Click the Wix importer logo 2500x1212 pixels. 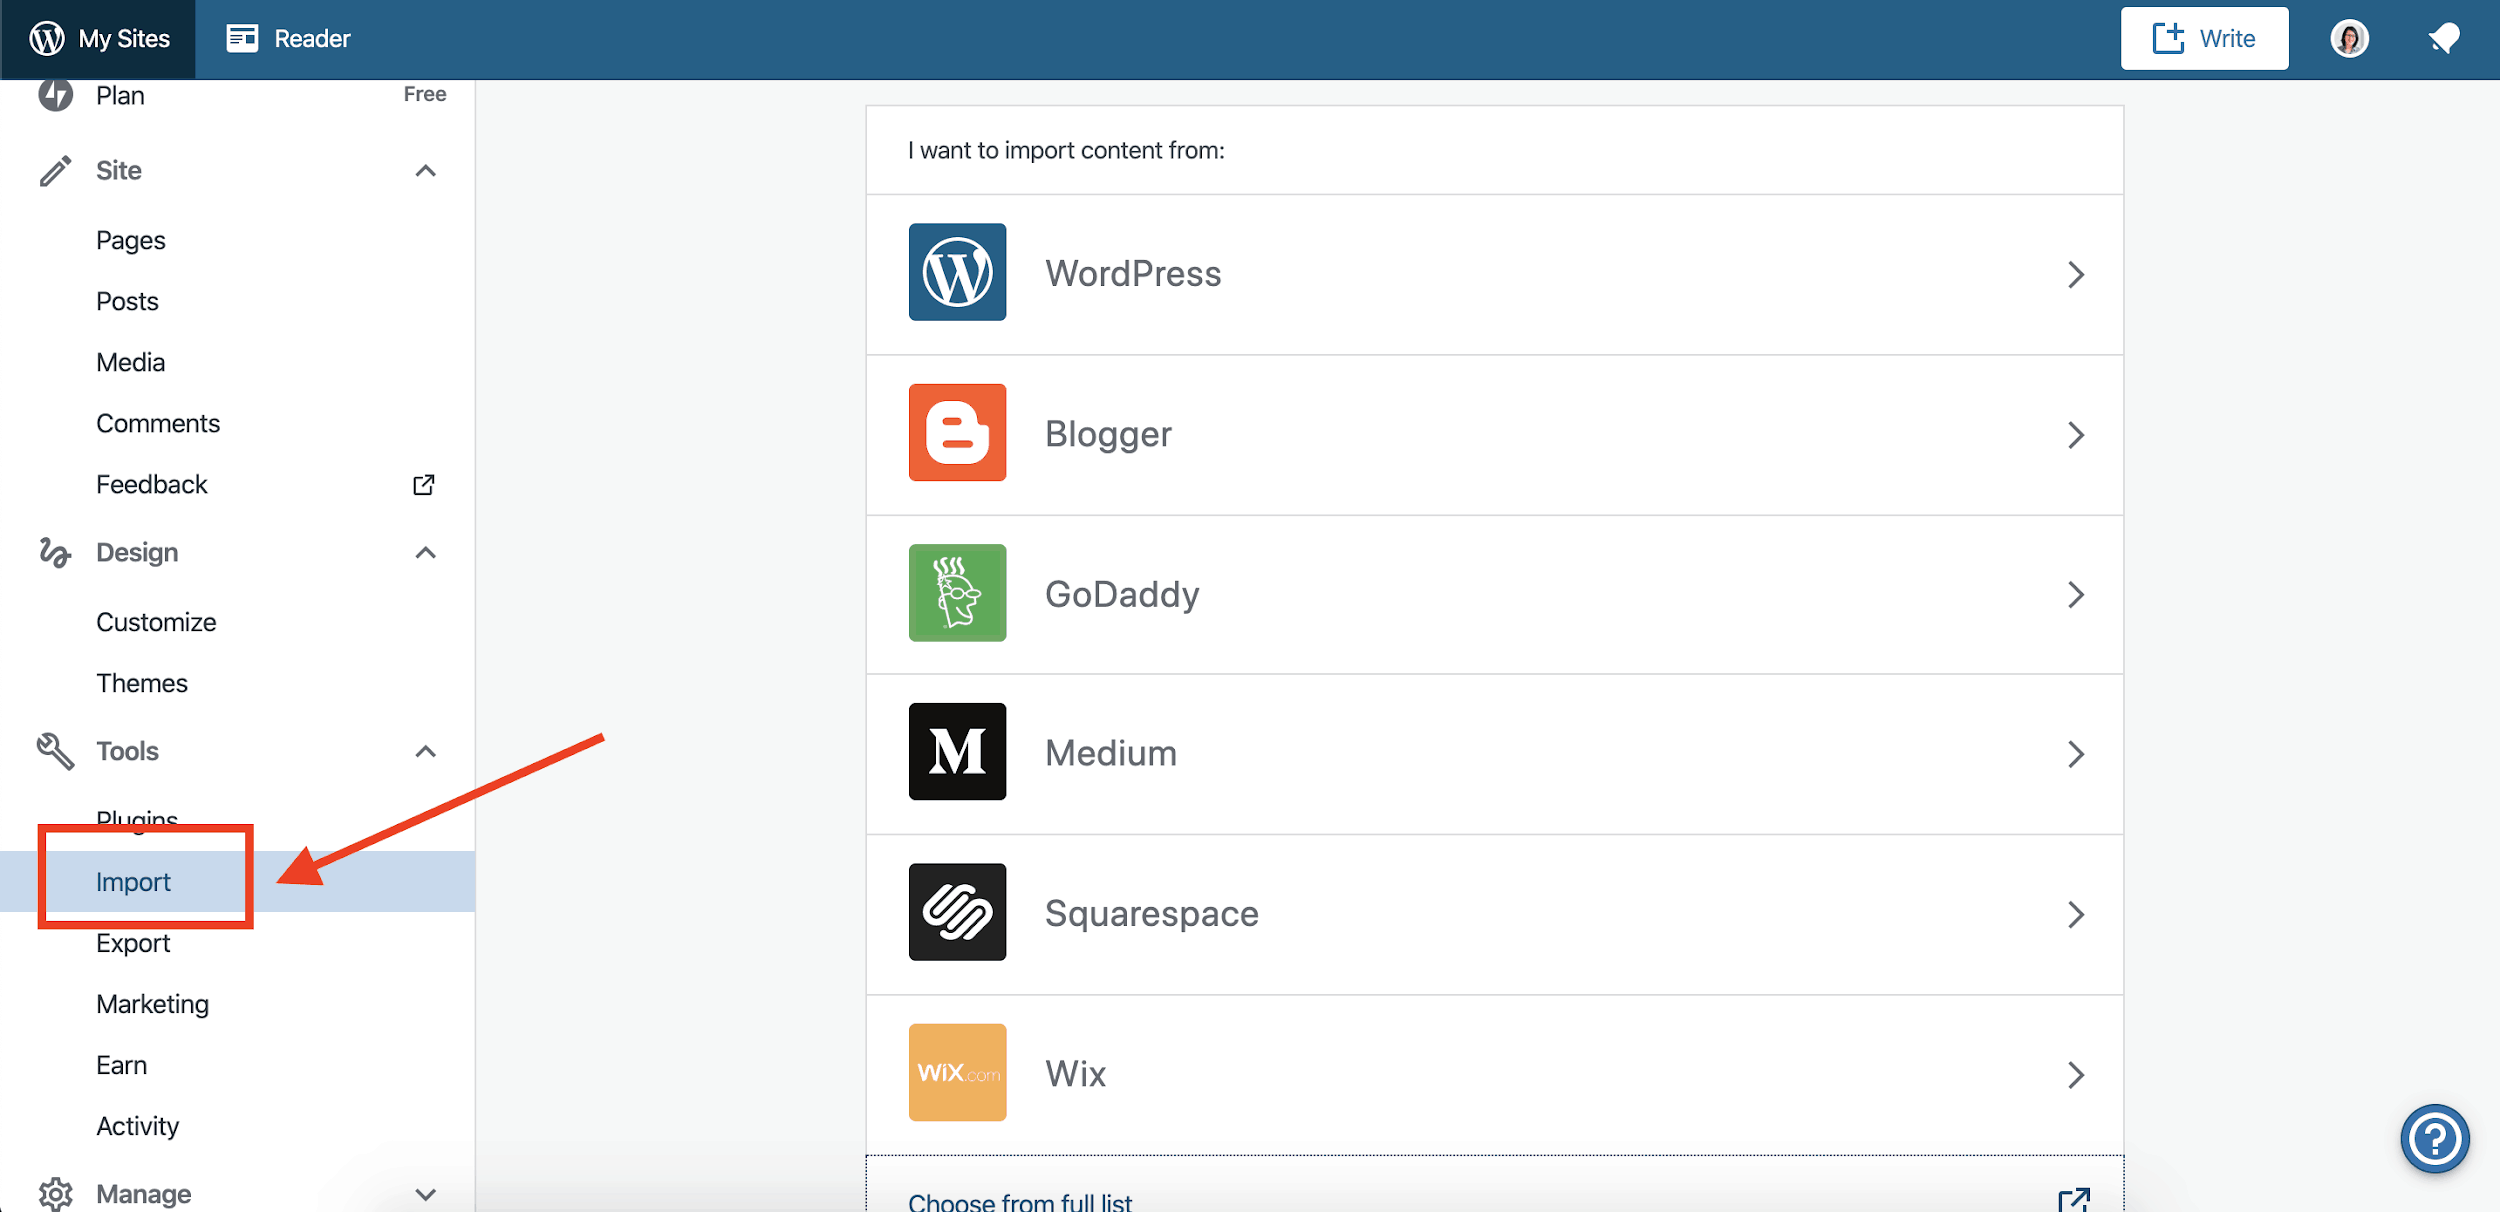(957, 1072)
